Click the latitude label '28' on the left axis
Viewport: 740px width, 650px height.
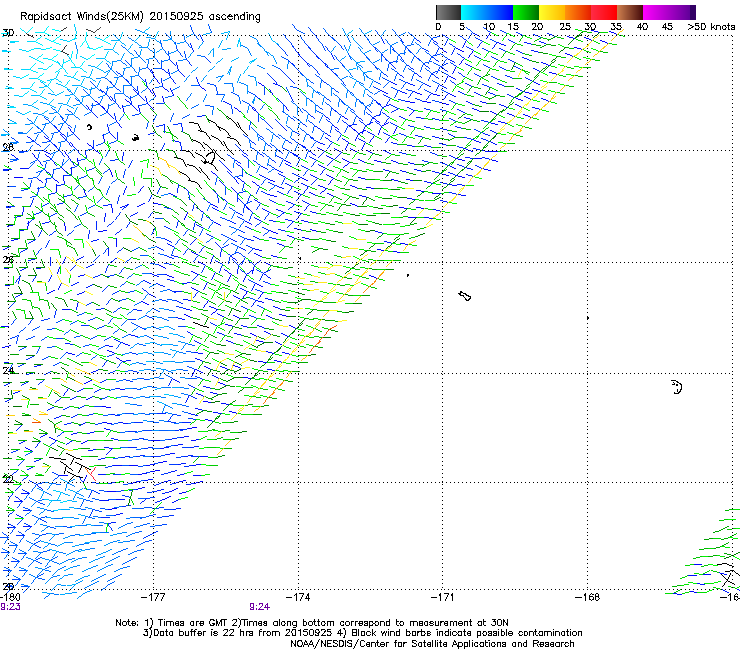[8, 147]
